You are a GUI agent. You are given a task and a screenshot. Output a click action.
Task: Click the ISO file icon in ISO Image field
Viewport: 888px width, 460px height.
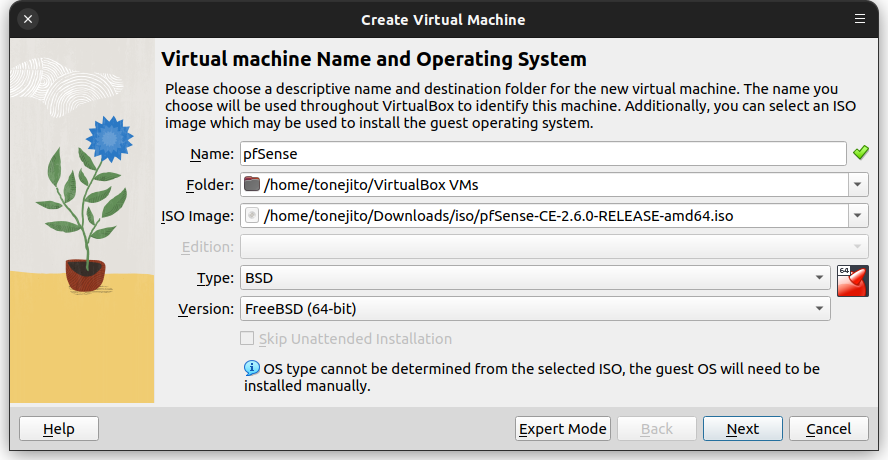pyautogui.click(x=252, y=215)
